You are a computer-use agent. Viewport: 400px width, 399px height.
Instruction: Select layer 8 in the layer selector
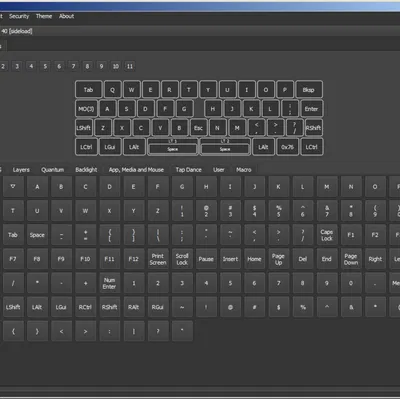coord(87,66)
